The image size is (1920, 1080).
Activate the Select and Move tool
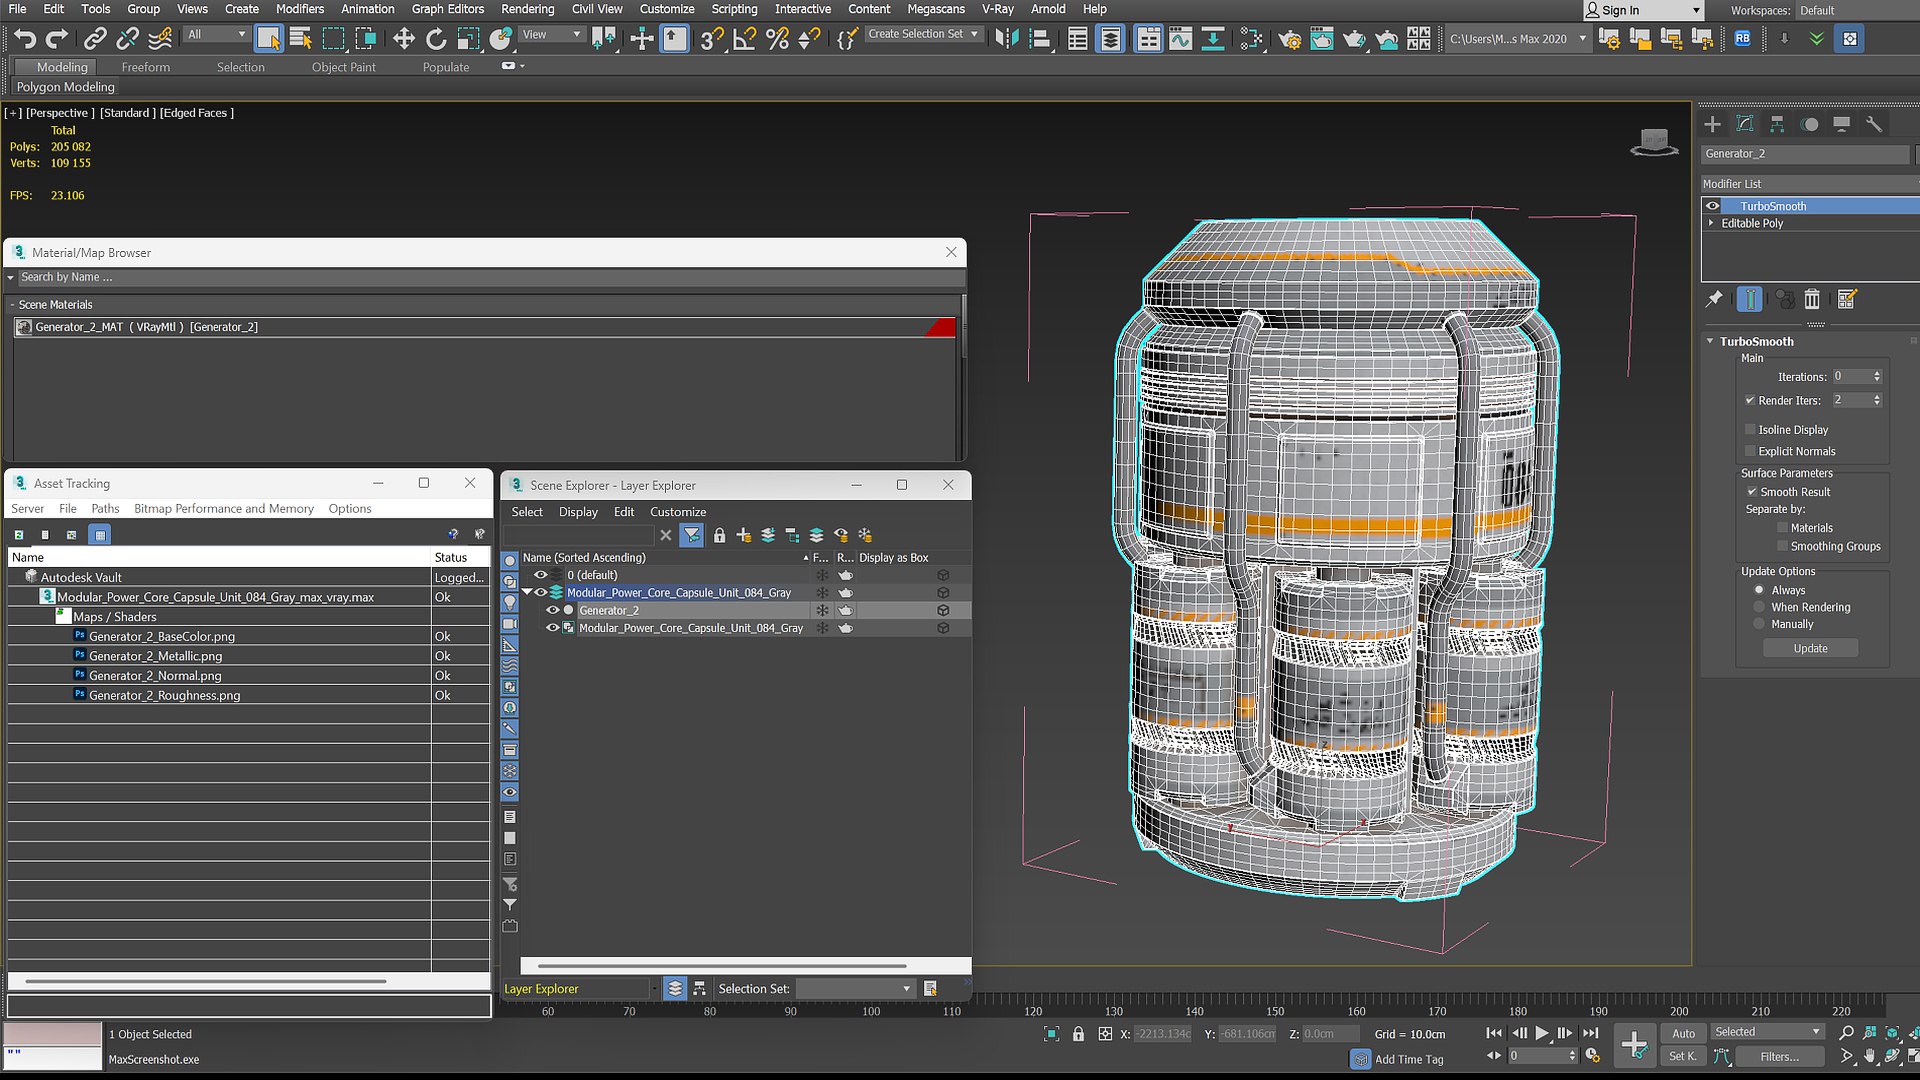coord(403,38)
